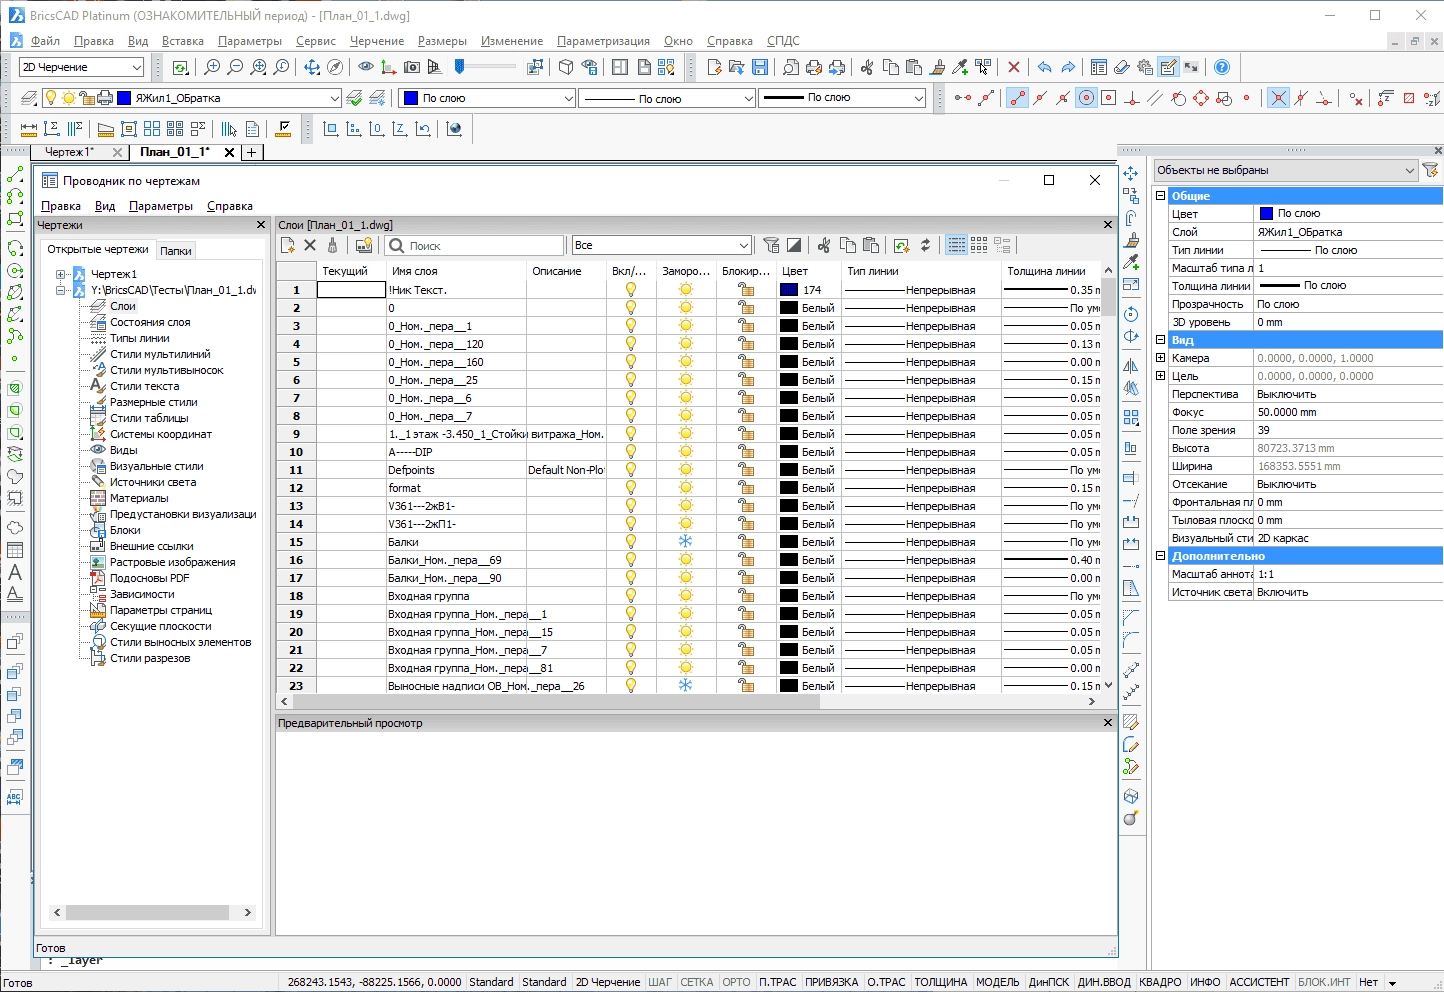Click the Cut (scissors) icon in top toolbar
The height and width of the screenshot is (992, 1444).
pyautogui.click(x=867, y=67)
